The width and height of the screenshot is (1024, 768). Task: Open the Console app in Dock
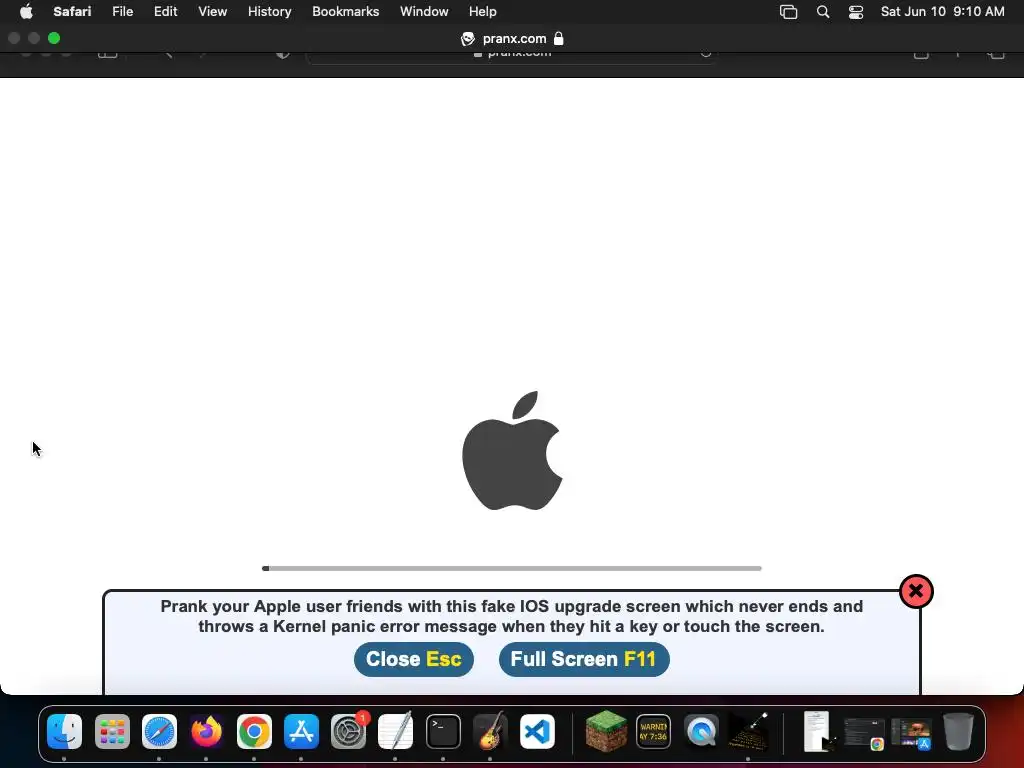coord(653,731)
